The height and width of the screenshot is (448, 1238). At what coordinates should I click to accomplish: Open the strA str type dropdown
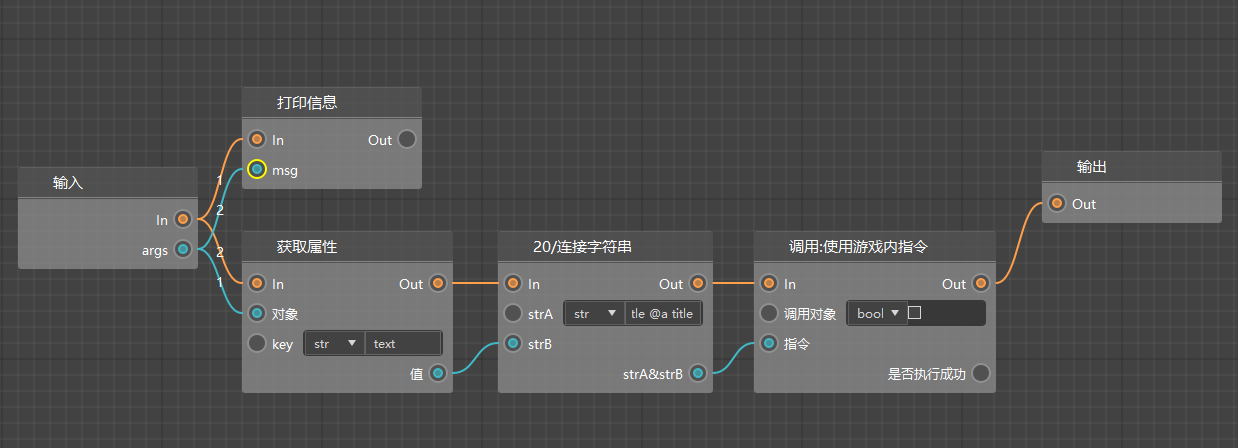tap(594, 314)
